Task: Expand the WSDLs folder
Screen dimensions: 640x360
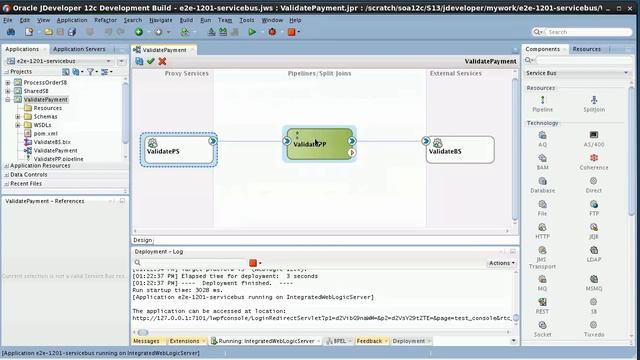Action: click(x=18, y=125)
